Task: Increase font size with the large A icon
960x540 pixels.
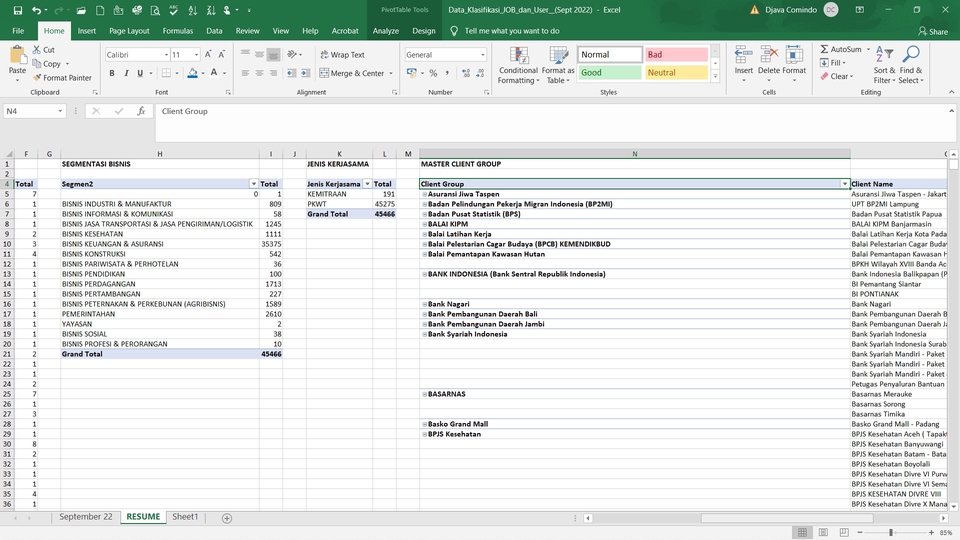Action: [x=208, y=54]
